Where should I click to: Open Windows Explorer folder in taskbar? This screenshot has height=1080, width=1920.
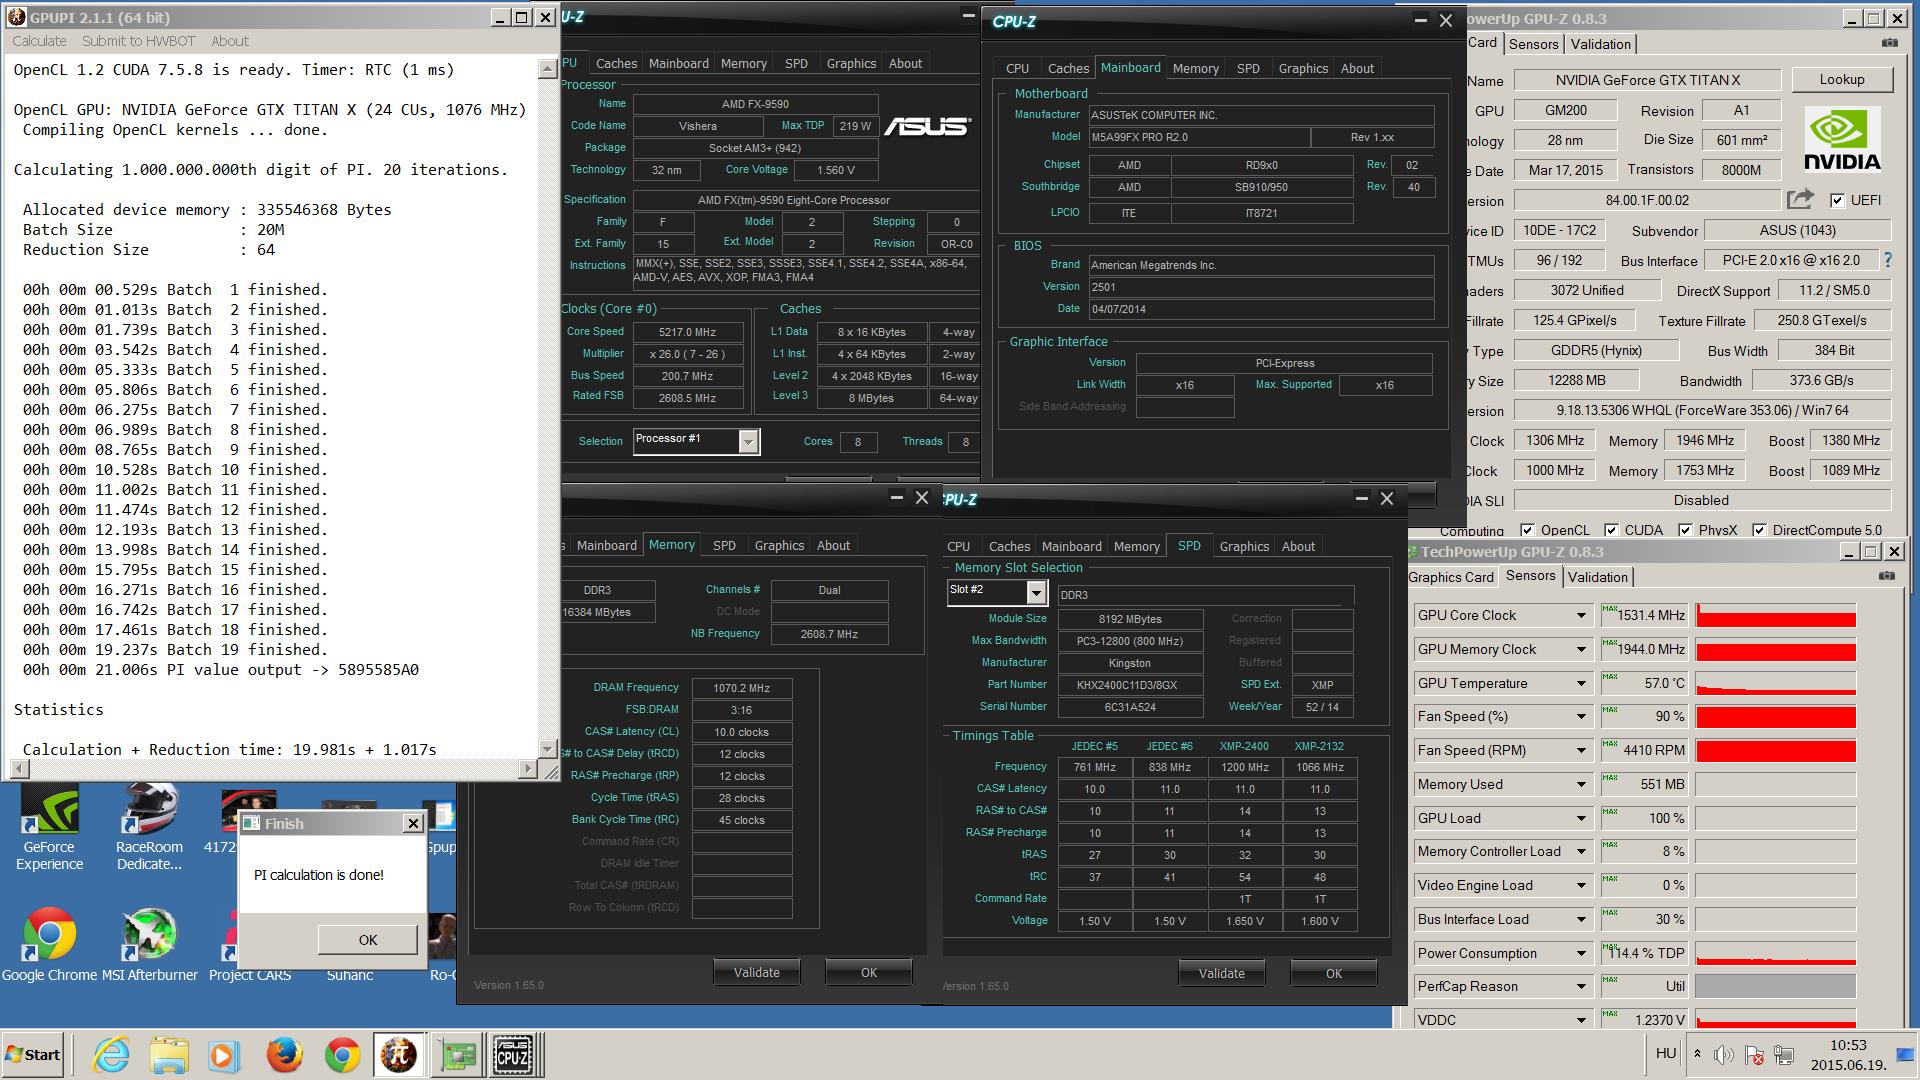(x=169, y=1055)
